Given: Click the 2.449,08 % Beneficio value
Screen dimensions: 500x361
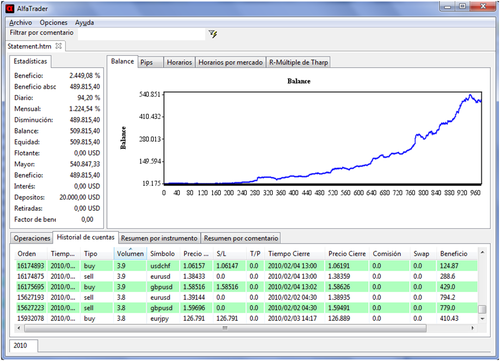Looking at the screenshot, I should (85, 76).
